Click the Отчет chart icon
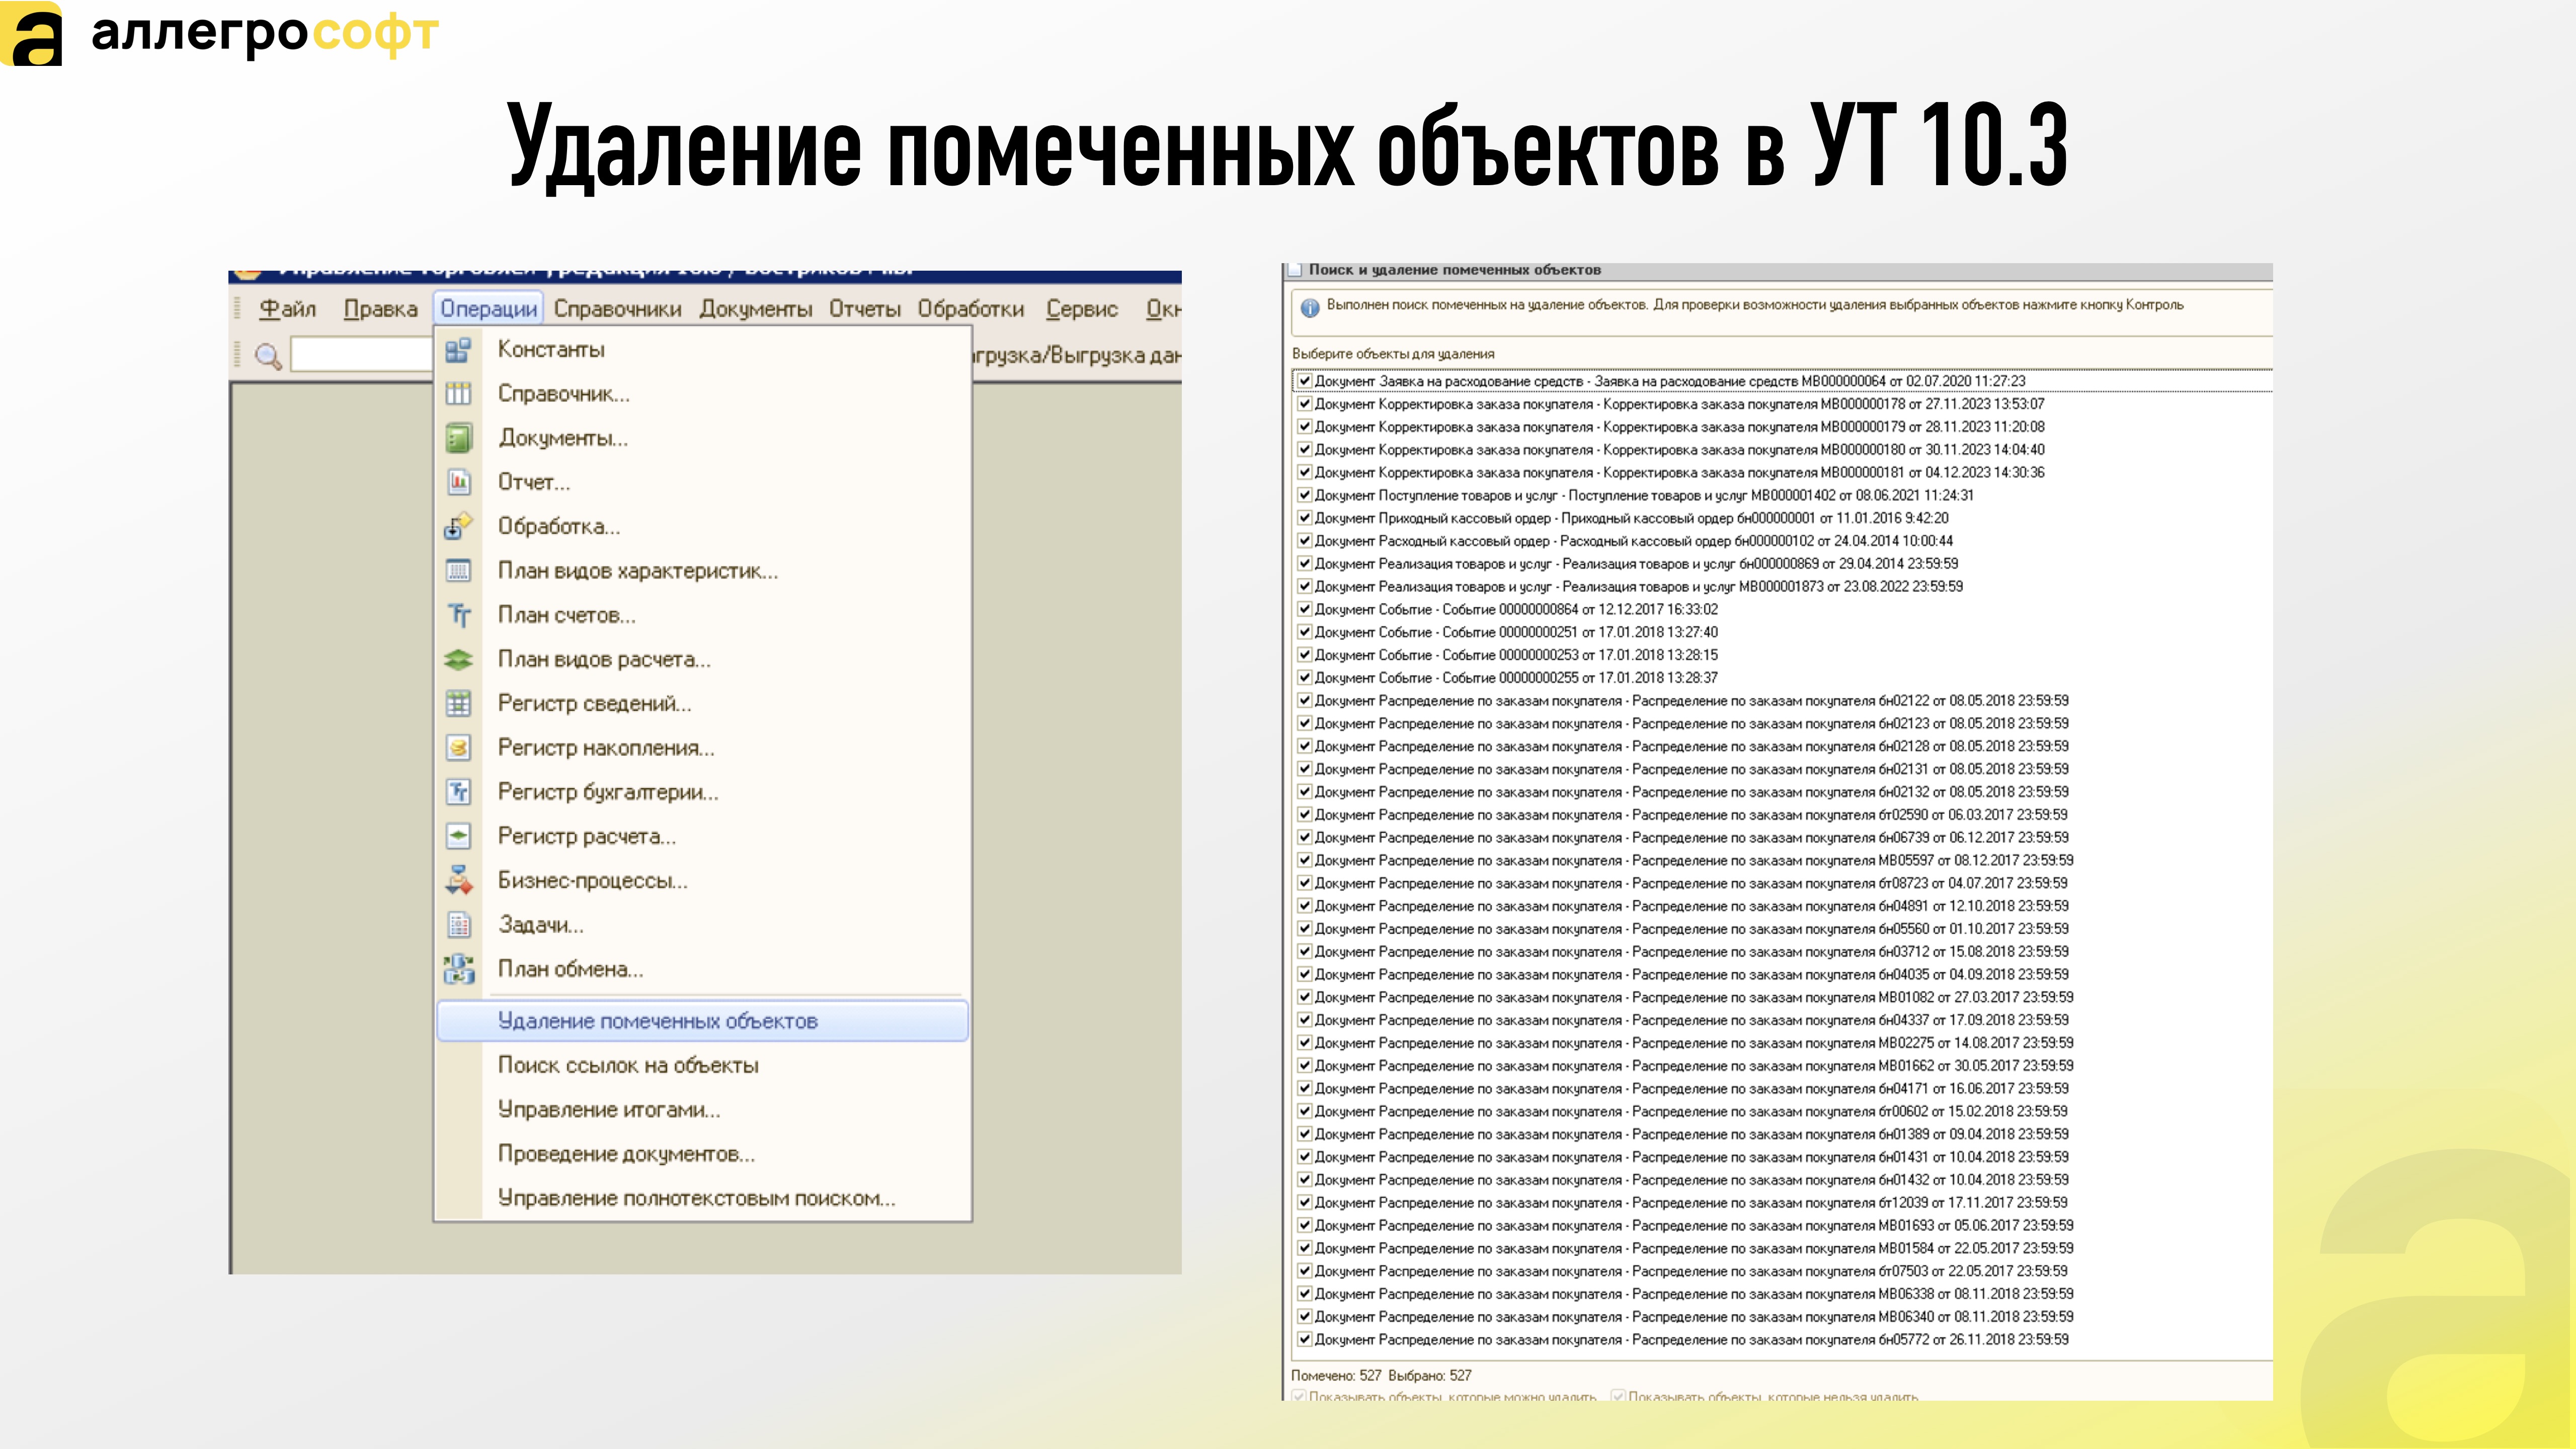This screenshot has width=2576, height=1449. tap(458, 482)
